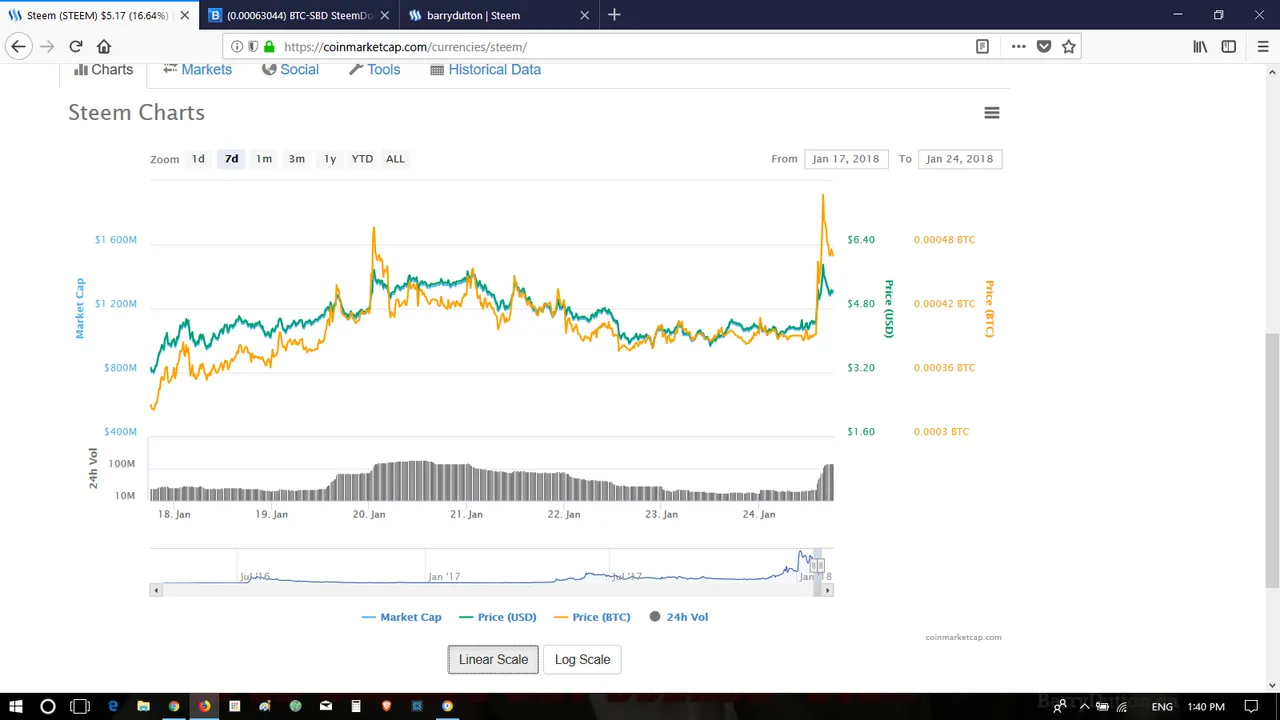Toggle Price (BTC) series in legend
Viewport: 1280px width, 720px height.
click(592, 617)
